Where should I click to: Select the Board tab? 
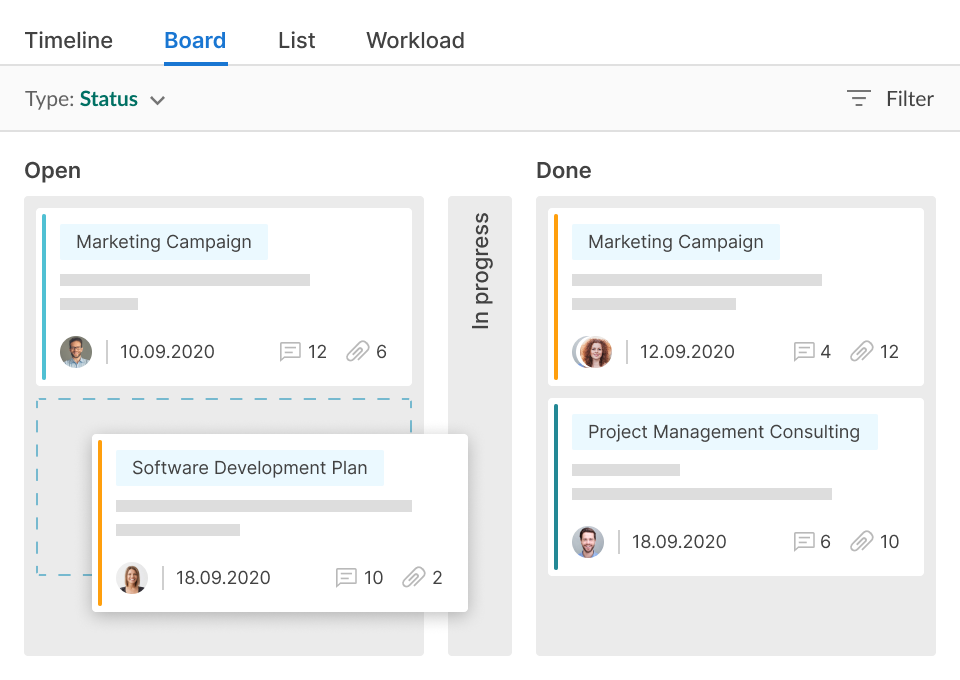pyautogui.click(x=195, y=41)
